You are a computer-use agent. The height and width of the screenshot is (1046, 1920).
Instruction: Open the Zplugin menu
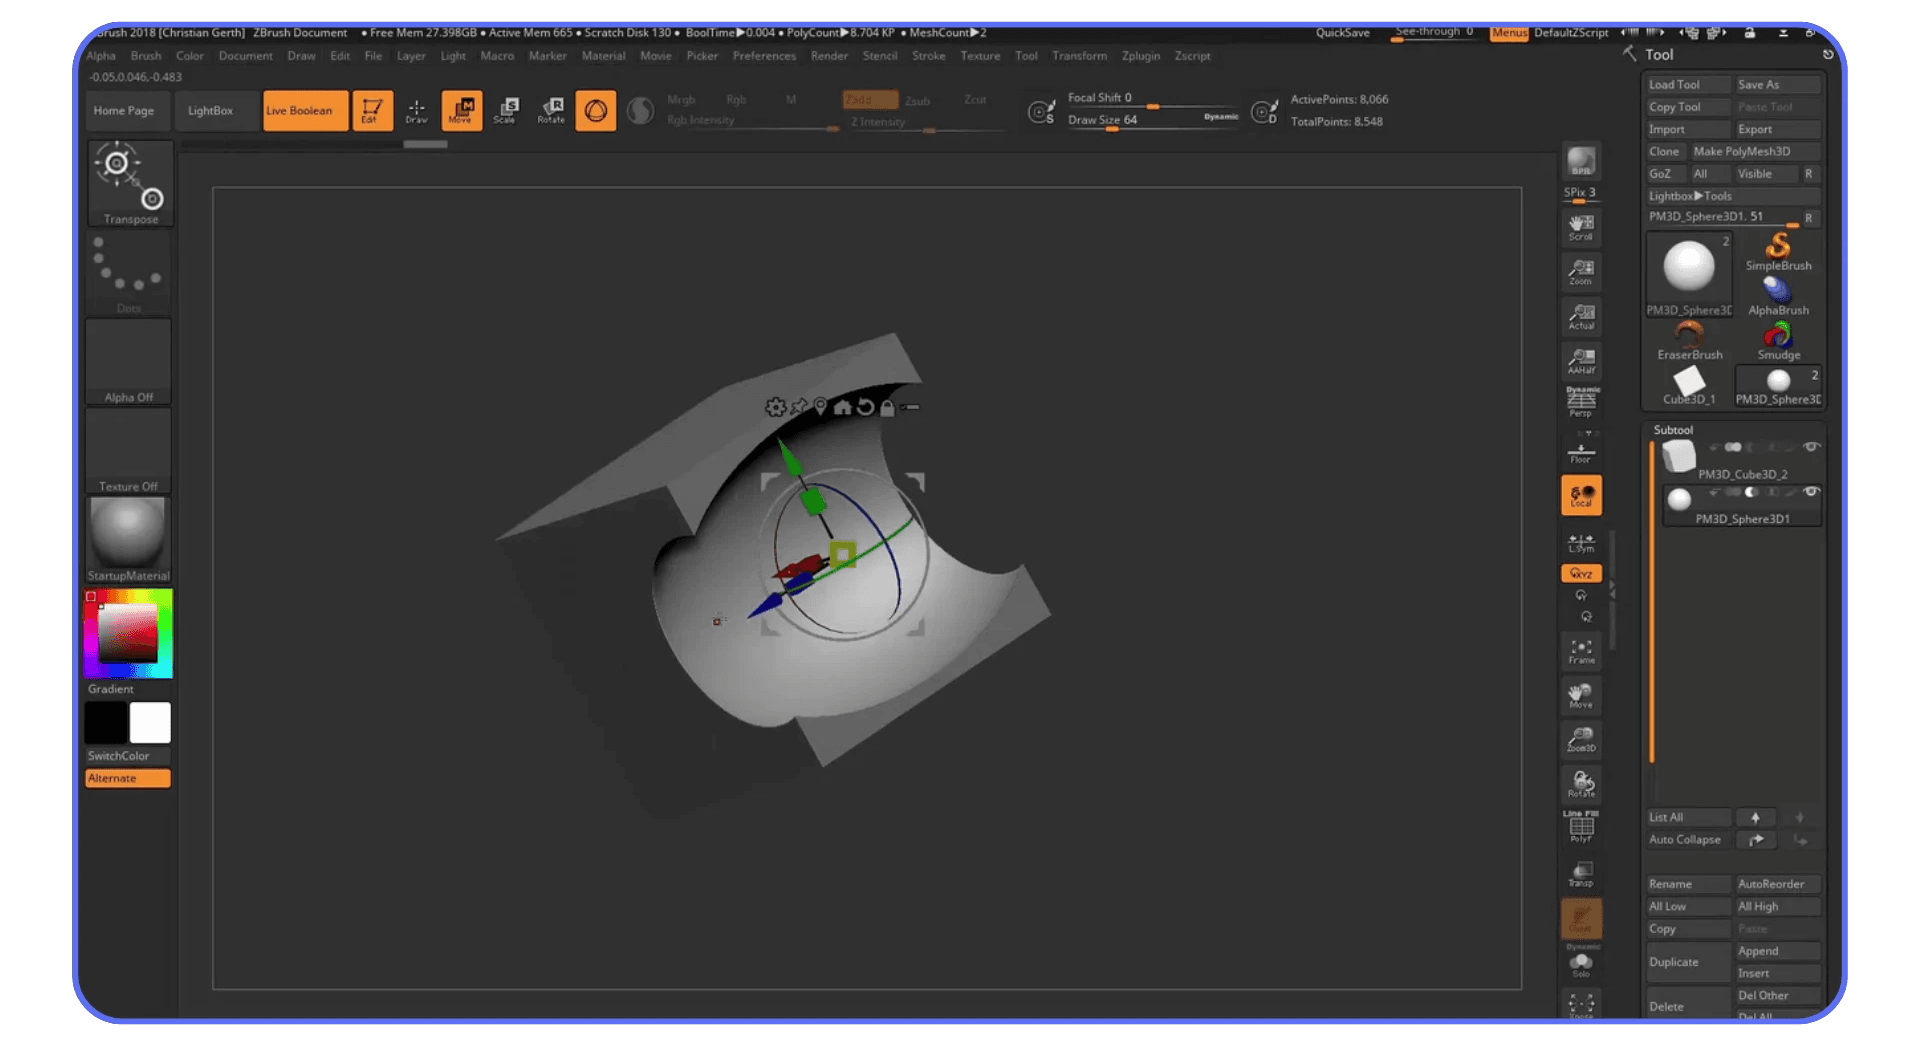pos(1141,56)
